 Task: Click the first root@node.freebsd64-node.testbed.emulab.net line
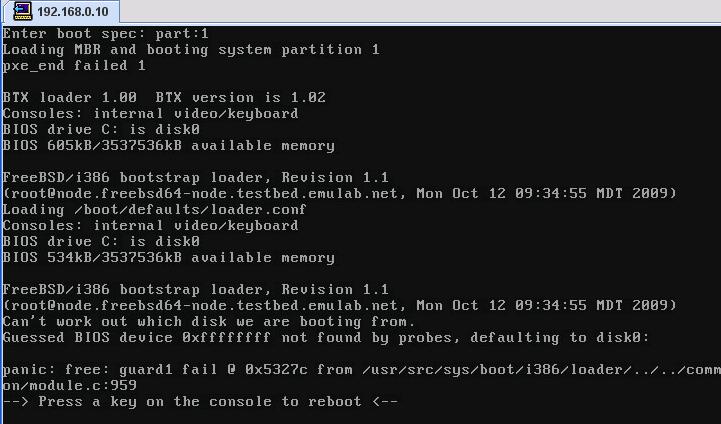pos(339,193)
